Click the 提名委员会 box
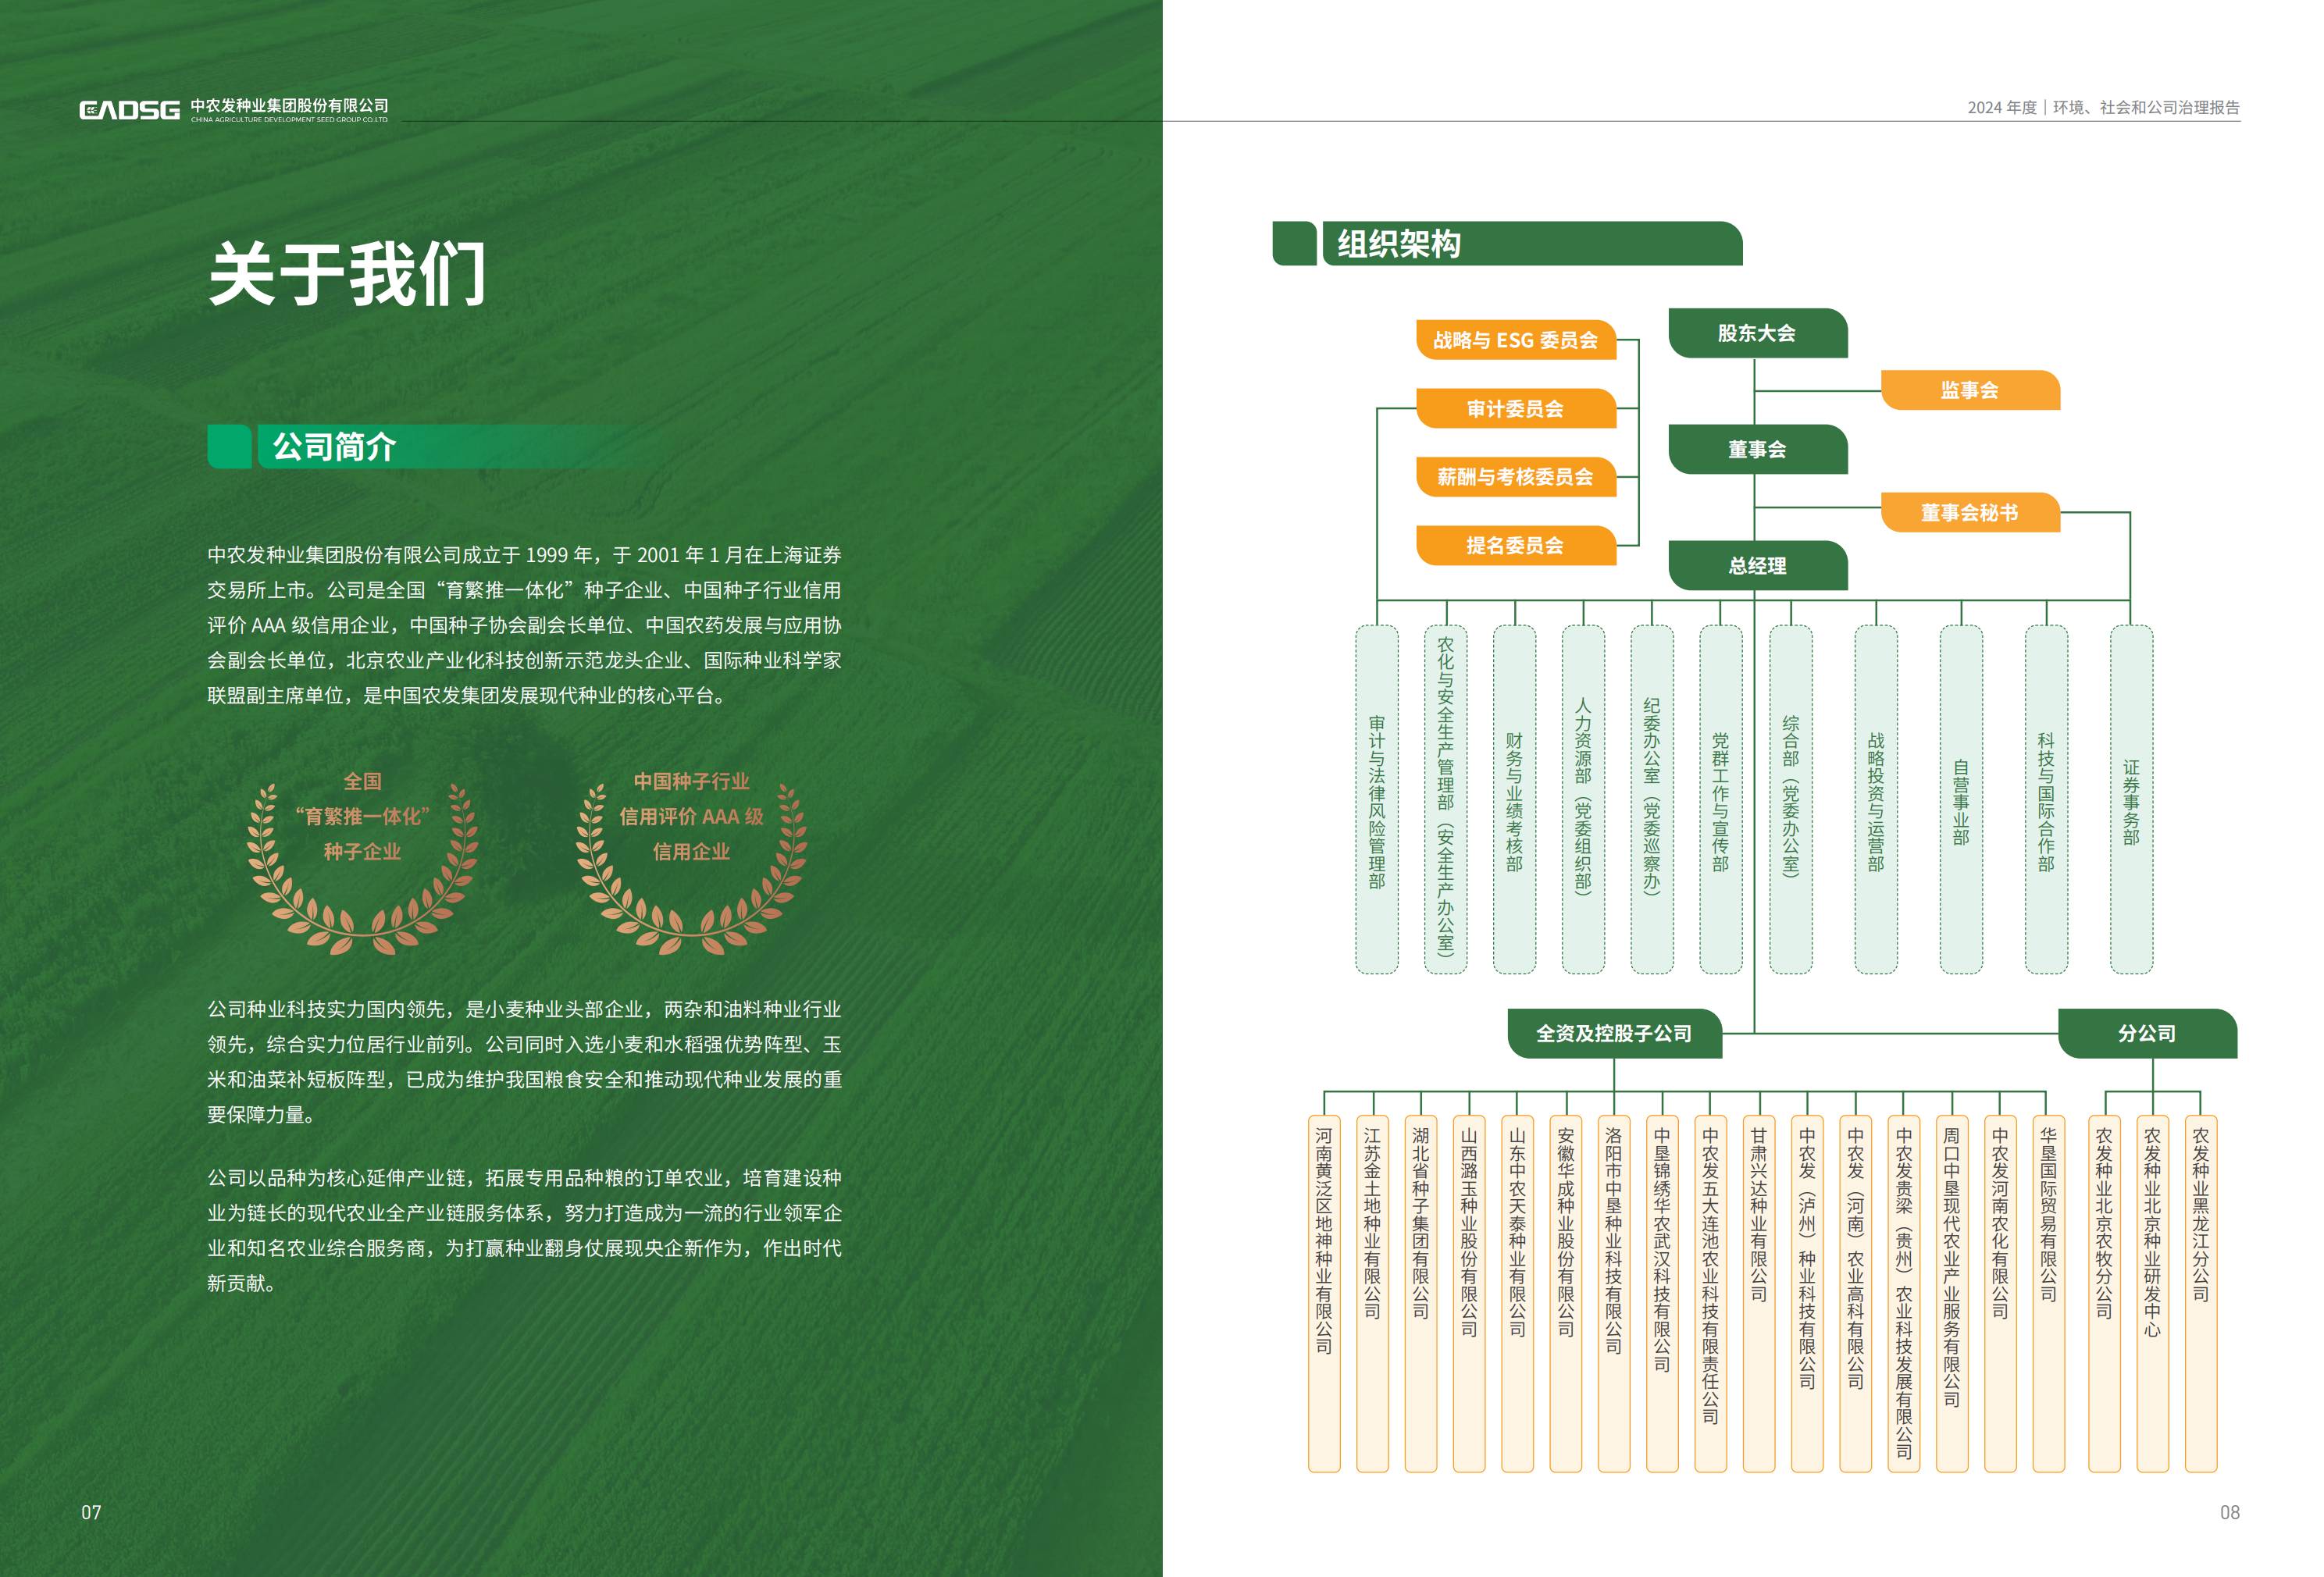The height and width of the screenshot is (1577, 2324). point(1516,545)
